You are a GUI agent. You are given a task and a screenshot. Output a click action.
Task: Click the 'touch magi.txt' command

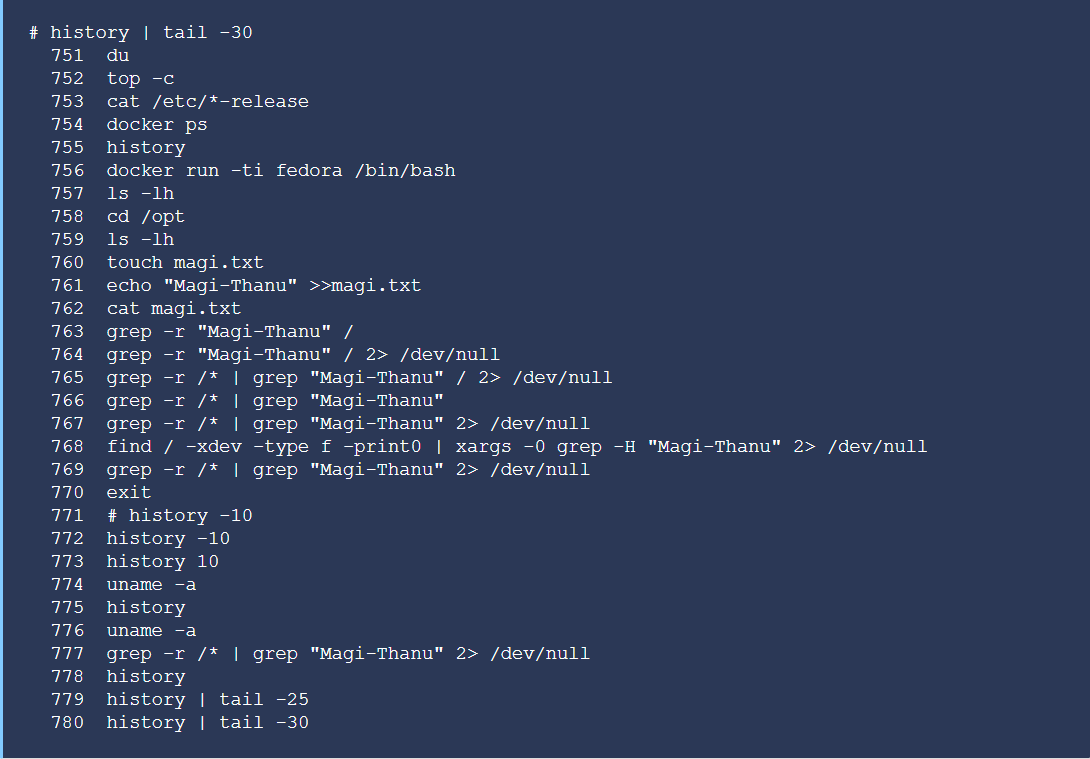tap(185, 263)
